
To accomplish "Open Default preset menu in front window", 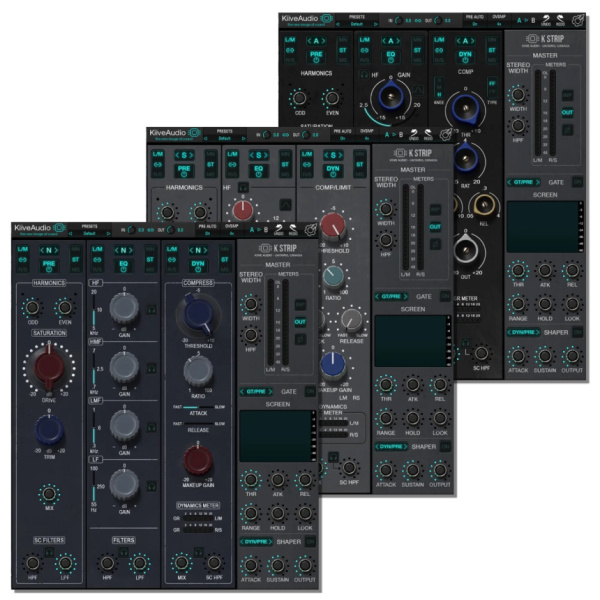I will click(x=90, y=233).
